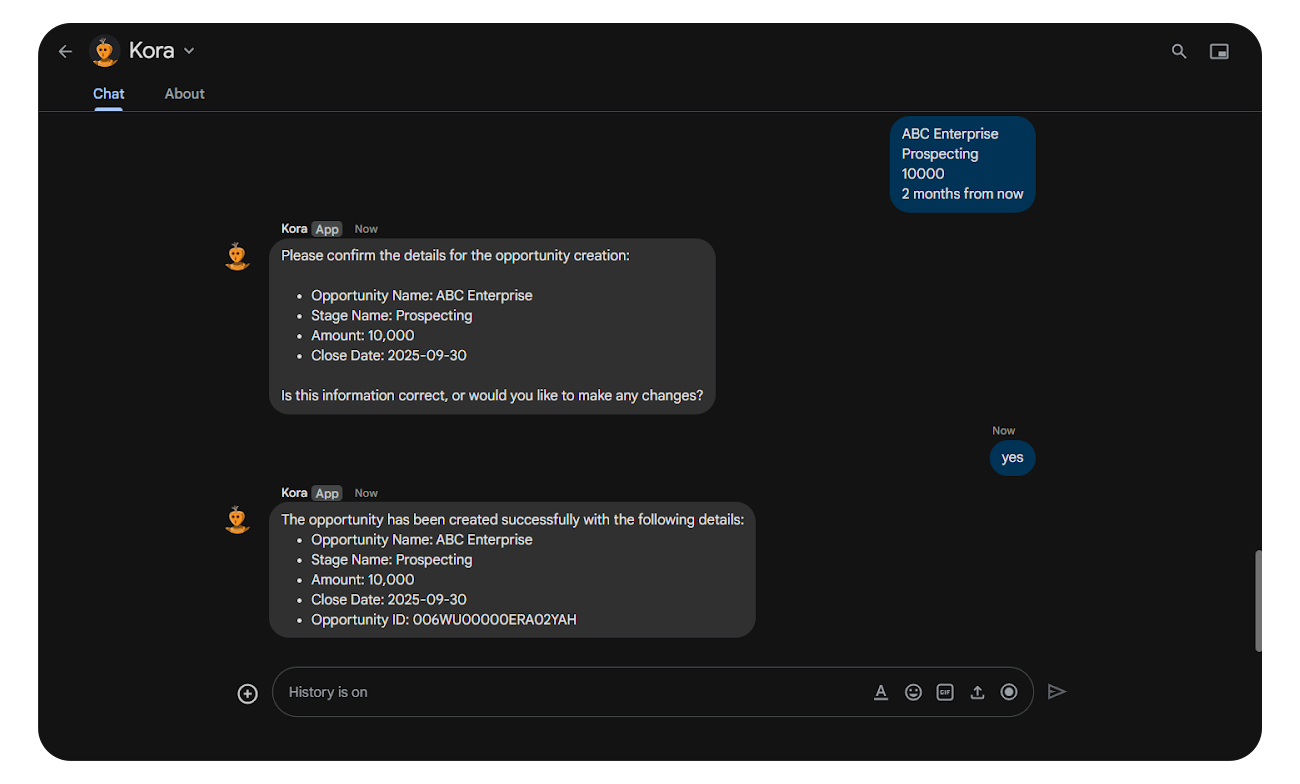Click the back arrow icon
This screenshot has width=1300, height=784.
pyautogui.click(x=65, y=51)
